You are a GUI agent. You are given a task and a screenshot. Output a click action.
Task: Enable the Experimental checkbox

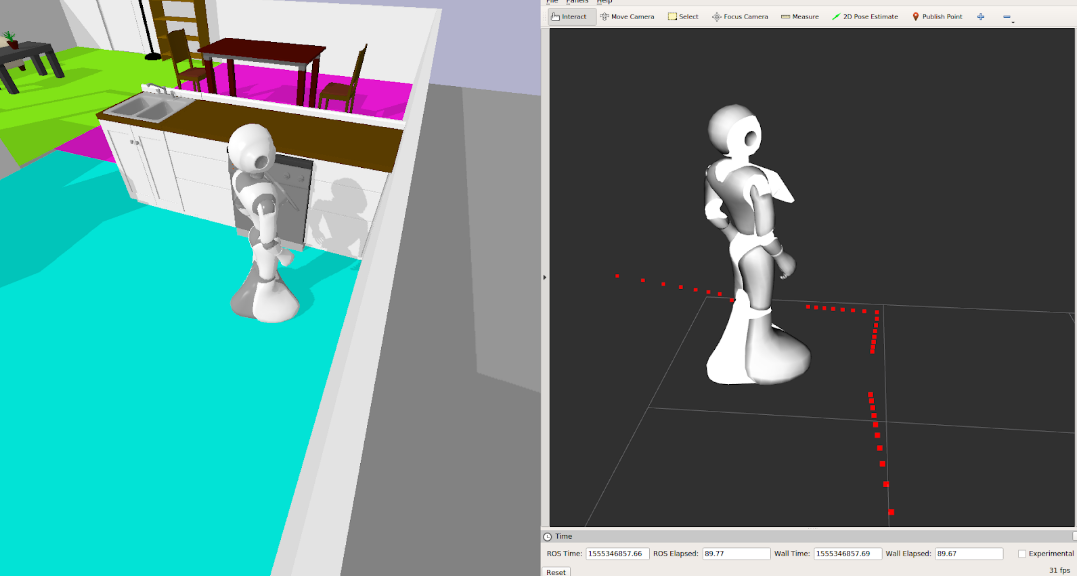pyautogui.click(x=1022, y=553)
